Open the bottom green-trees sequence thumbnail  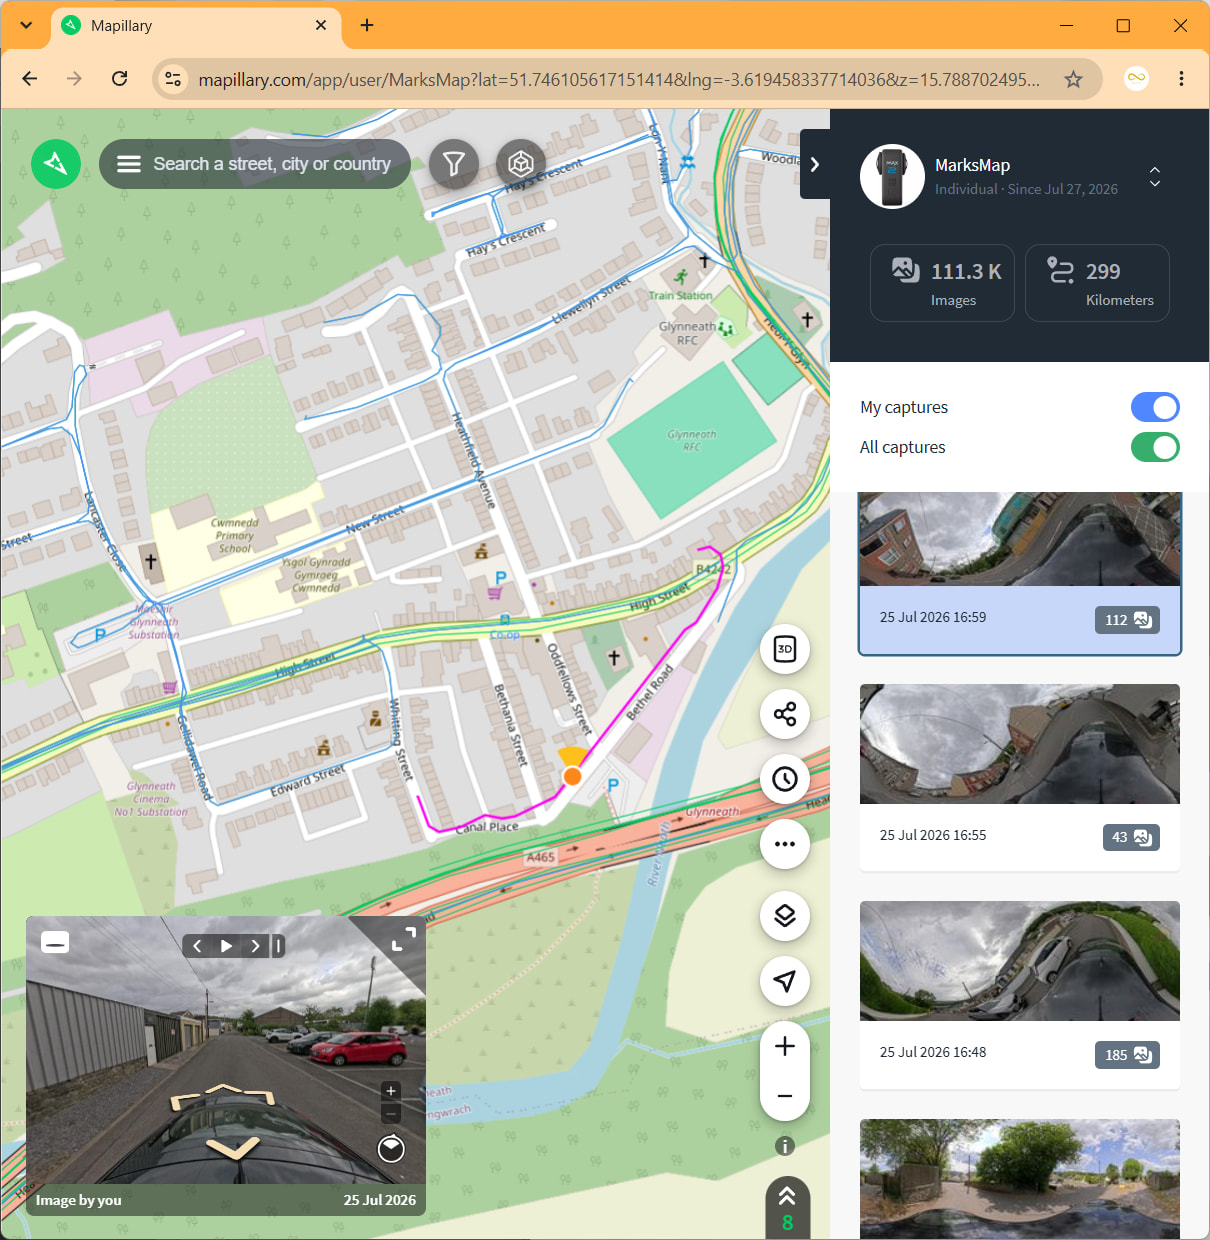coord(1020,1179)
